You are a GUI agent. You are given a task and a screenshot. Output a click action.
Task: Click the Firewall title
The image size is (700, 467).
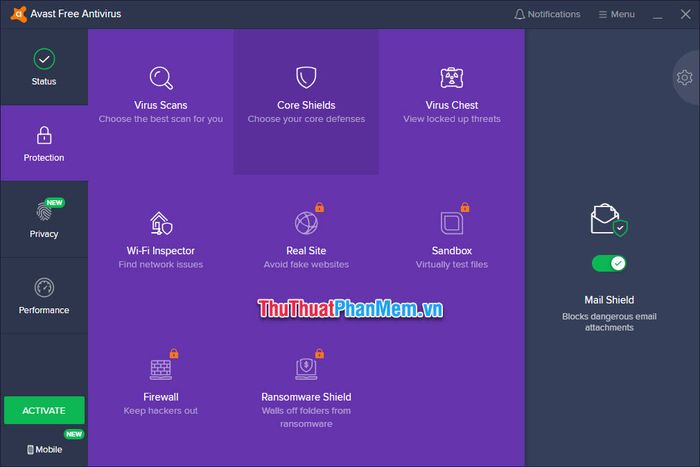pos(161,397)
